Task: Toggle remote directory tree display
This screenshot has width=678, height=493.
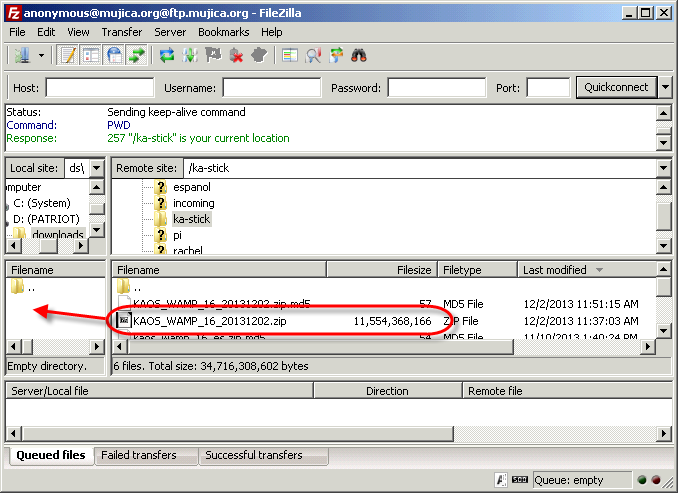Action: [x=114, y=55]
